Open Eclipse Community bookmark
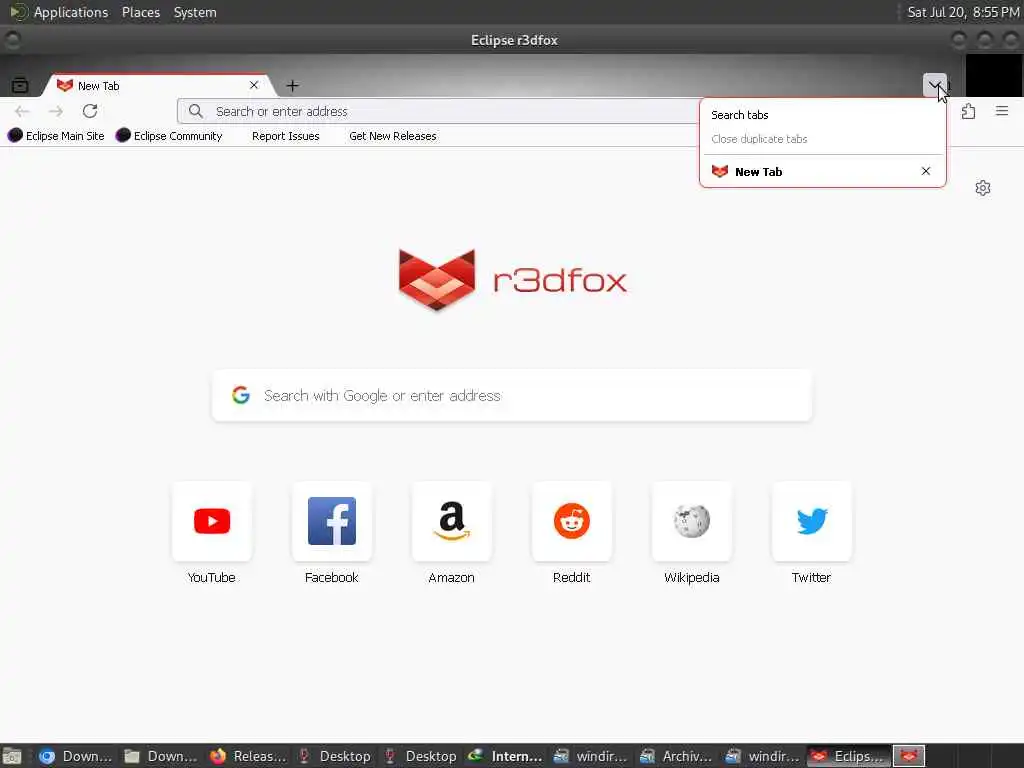The image size is (1024, 768). [169, 136]
